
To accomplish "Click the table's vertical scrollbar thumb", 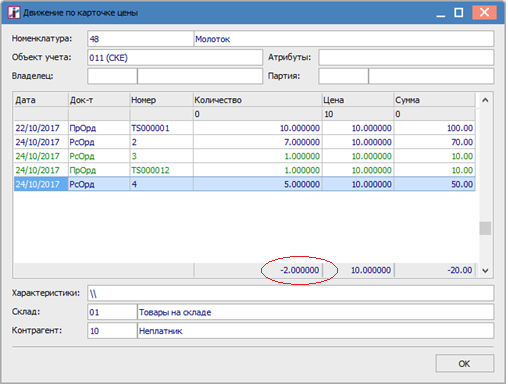I will [x=486, y=229].
